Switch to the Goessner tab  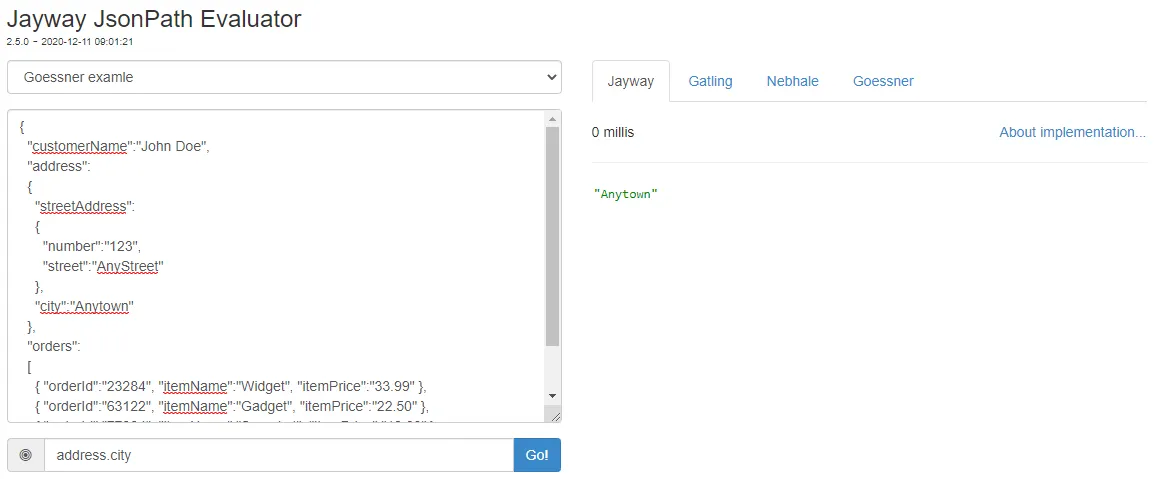[x=883, y=81]
